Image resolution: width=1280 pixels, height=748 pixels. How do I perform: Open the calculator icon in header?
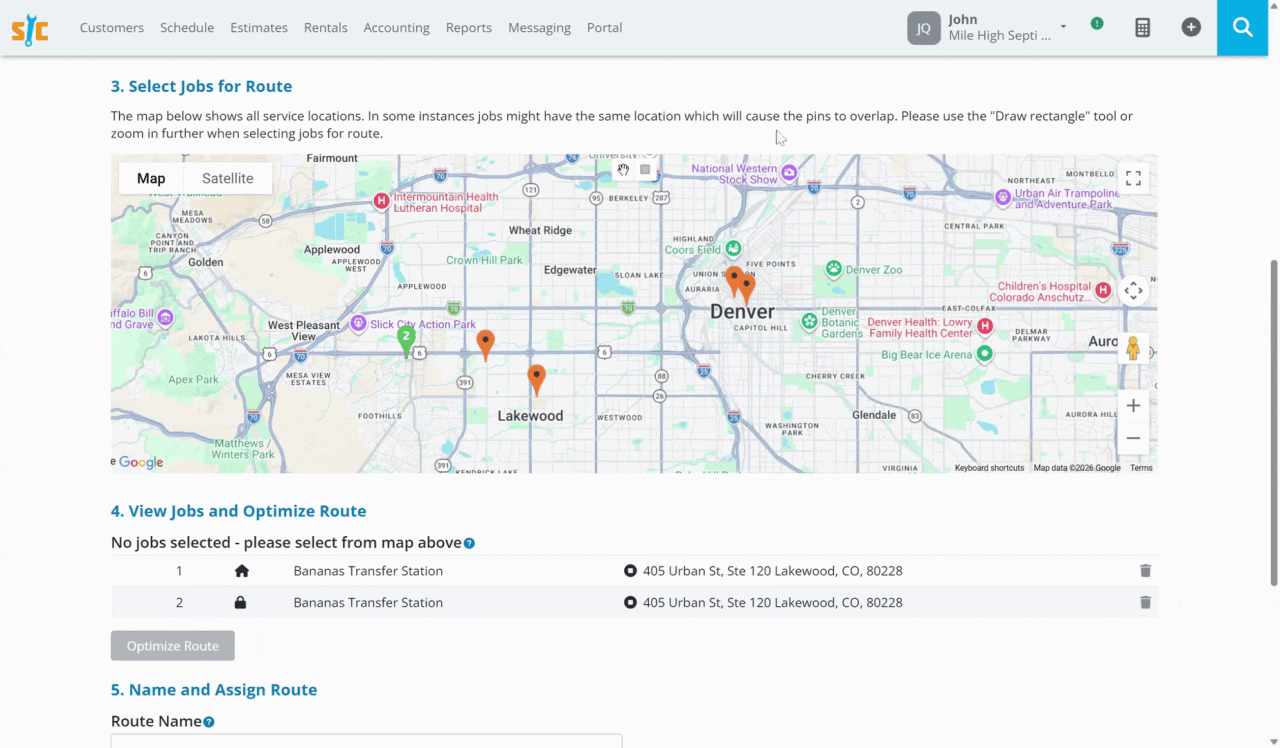(1143, 28)
